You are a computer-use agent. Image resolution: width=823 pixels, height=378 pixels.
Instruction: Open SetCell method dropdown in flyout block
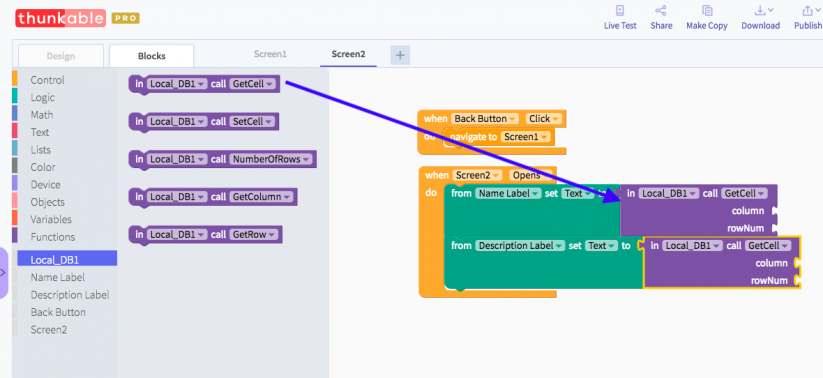[252, 121]
